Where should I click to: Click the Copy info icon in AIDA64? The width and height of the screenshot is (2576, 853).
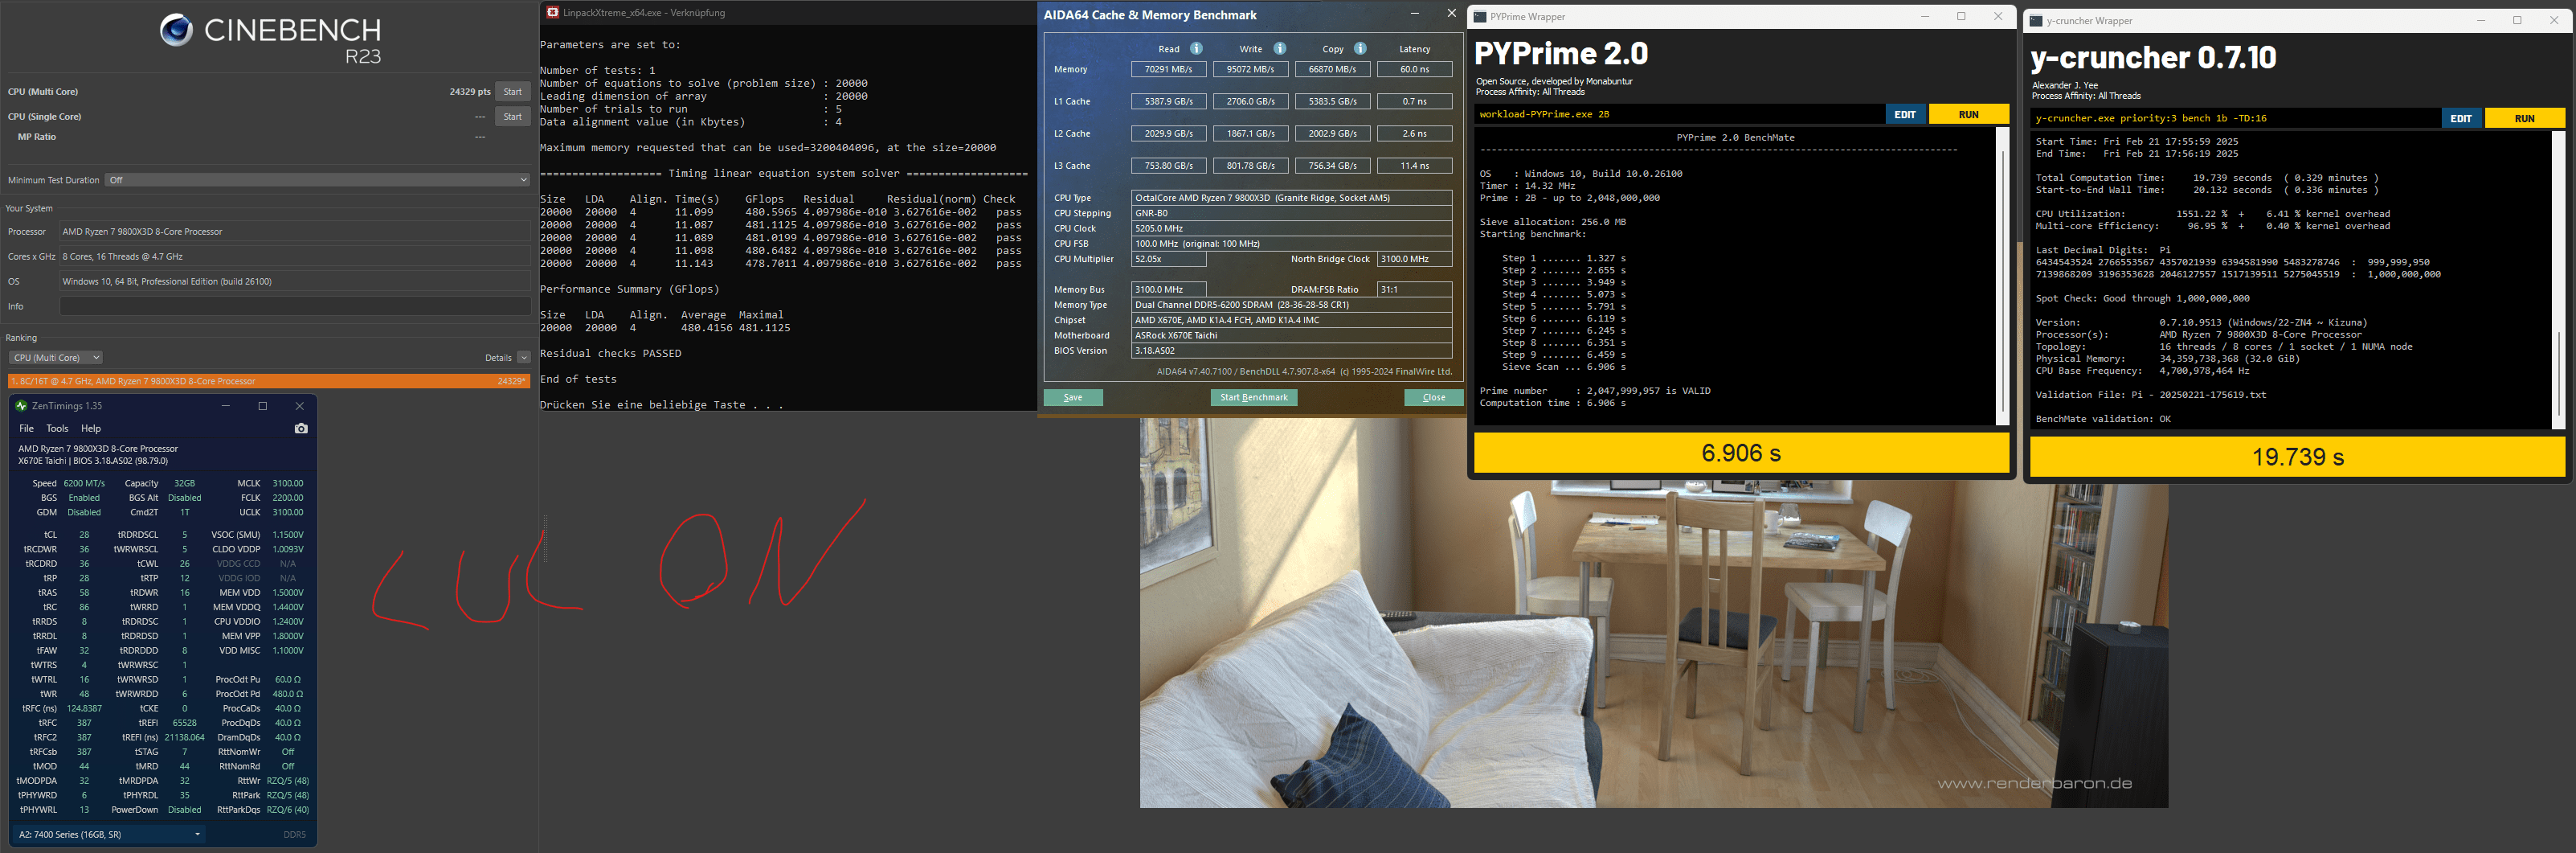(1360, 48)
